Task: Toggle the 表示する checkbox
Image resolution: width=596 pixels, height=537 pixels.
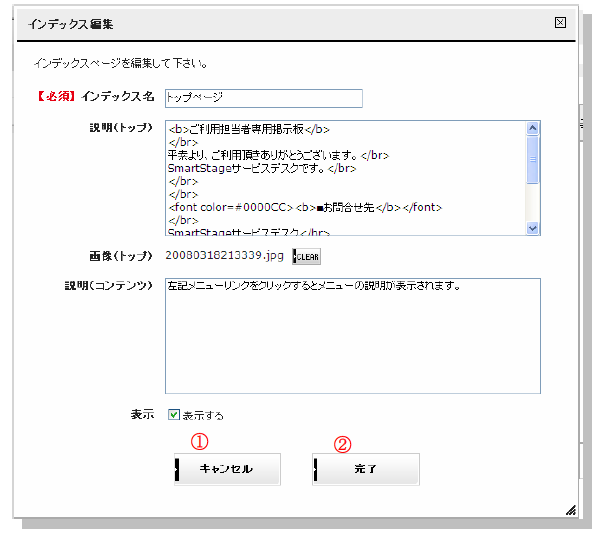Action: 174,415
